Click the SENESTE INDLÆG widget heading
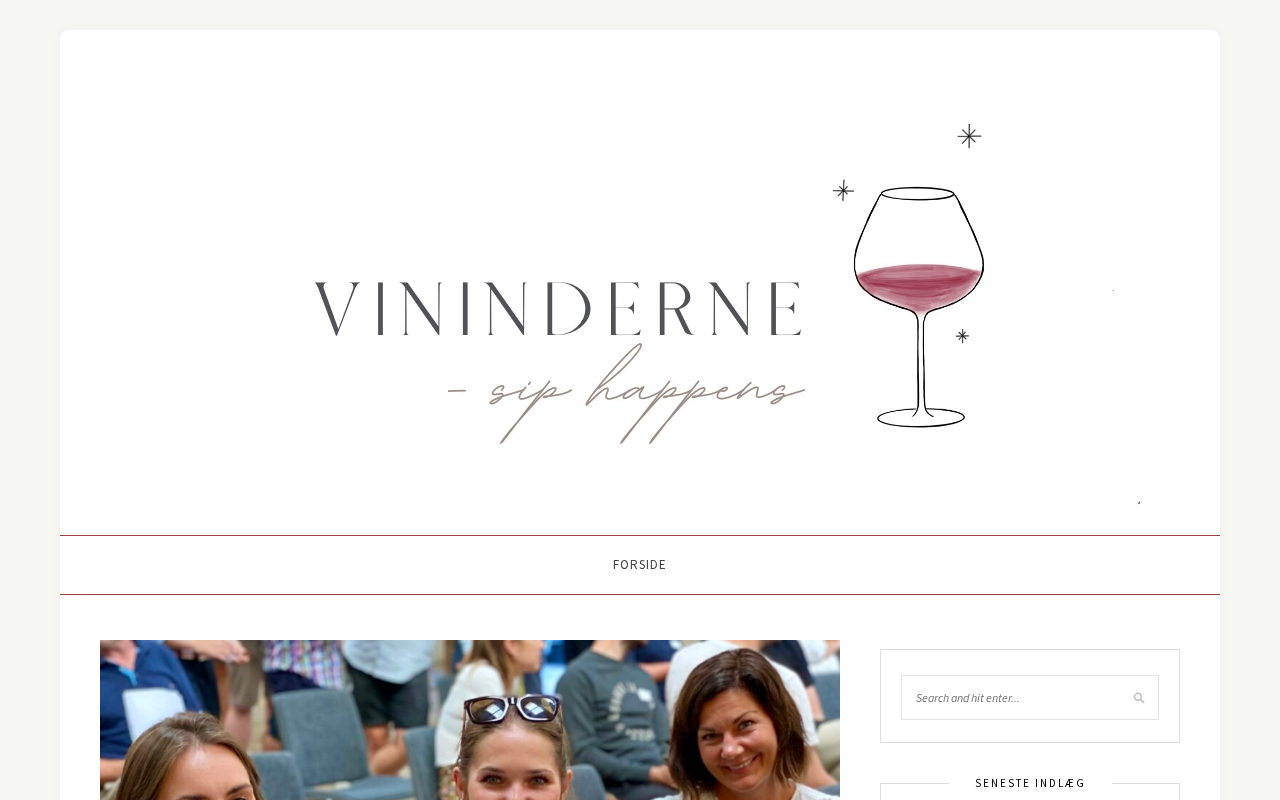The image size is (1280, 800). 1030,783
